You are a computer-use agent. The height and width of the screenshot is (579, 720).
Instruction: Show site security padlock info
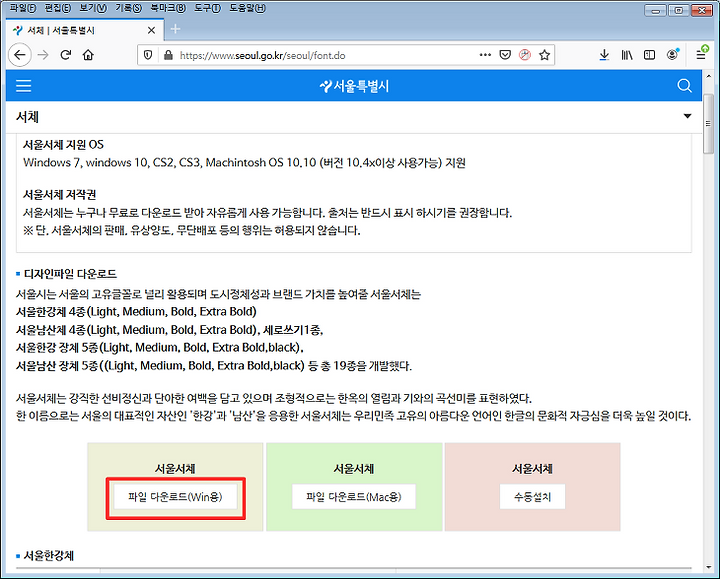tap(169, 55)
